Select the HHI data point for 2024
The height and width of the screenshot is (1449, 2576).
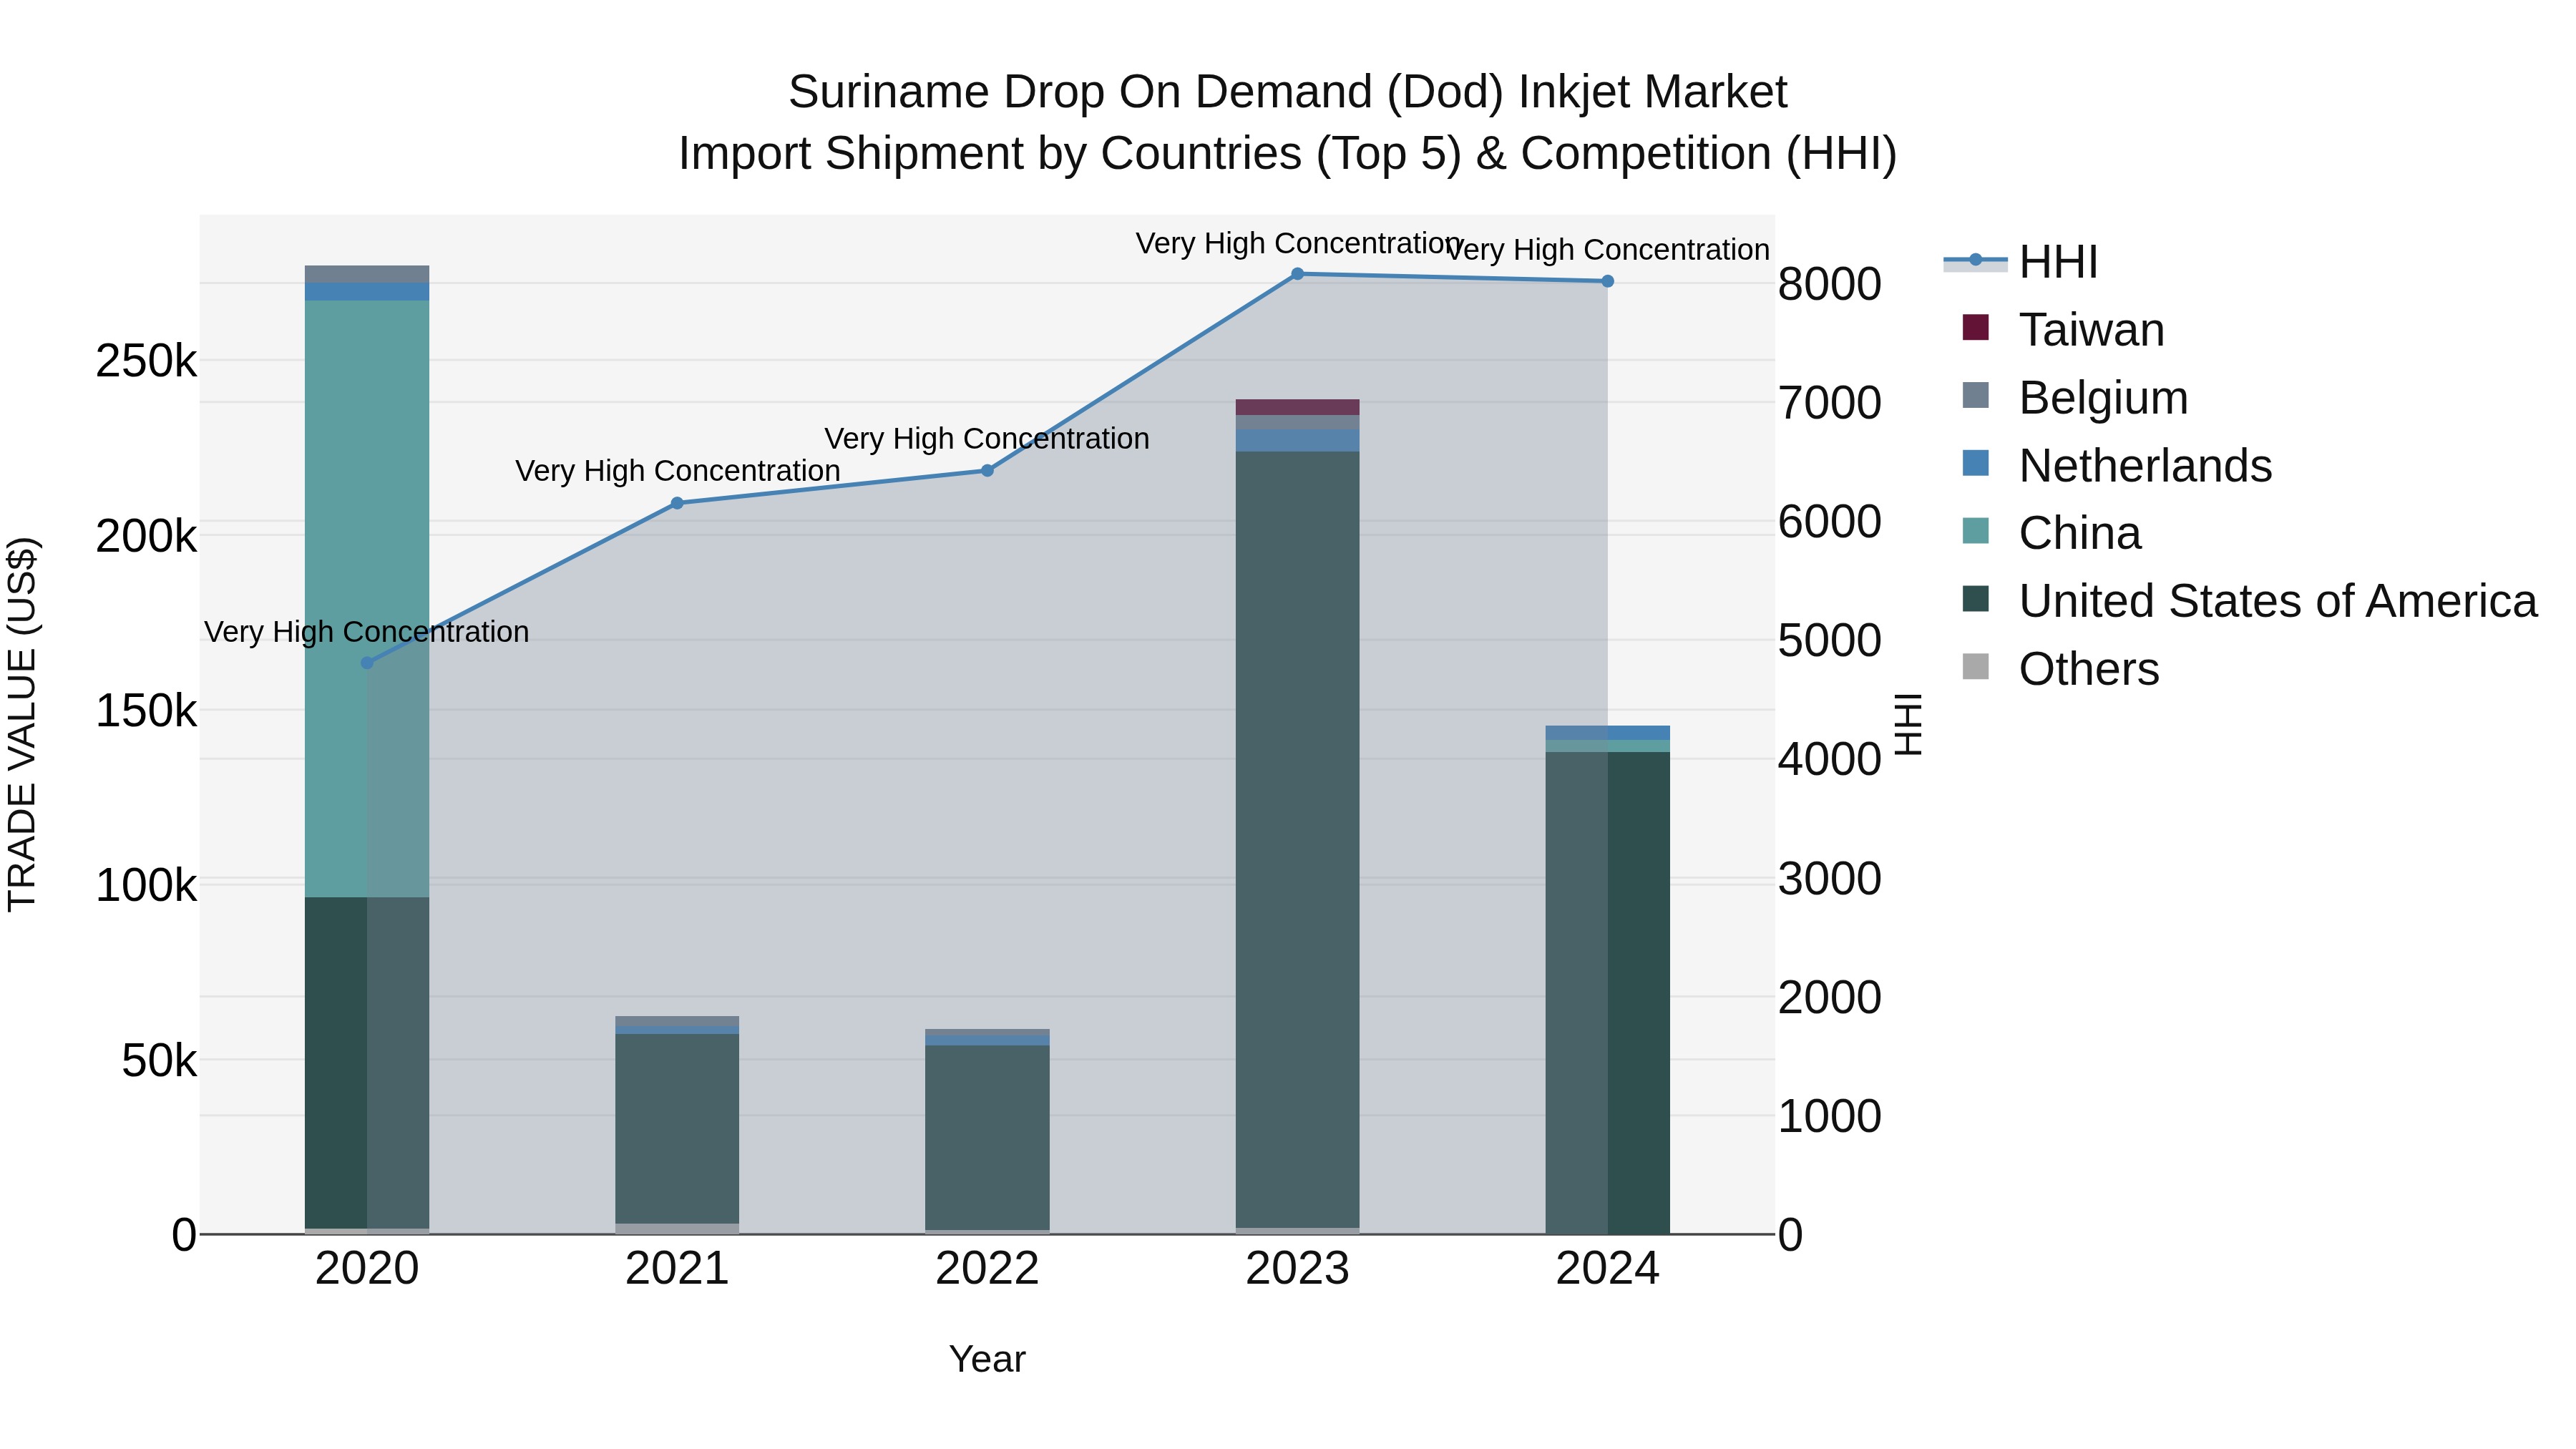point(1607,282)
